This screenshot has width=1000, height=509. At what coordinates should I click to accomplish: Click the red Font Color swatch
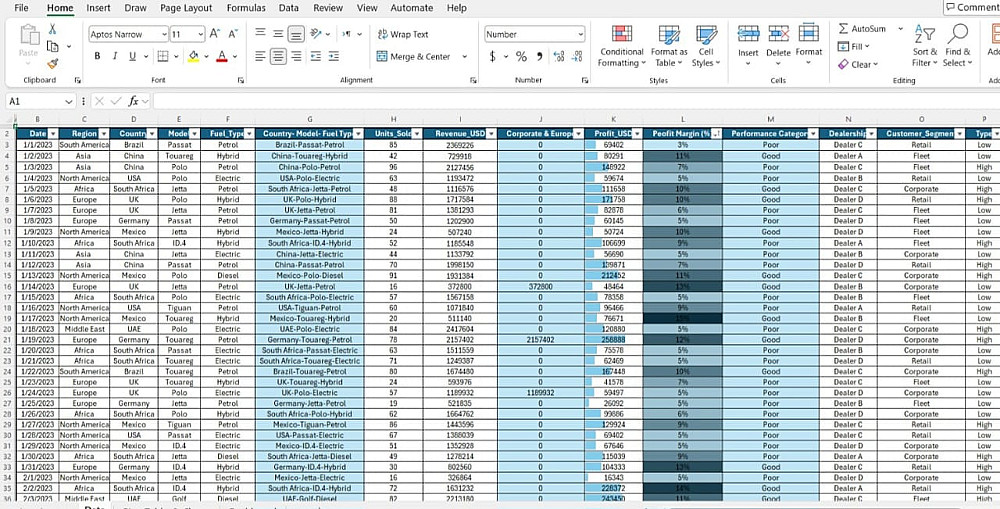tap(222, 56)
